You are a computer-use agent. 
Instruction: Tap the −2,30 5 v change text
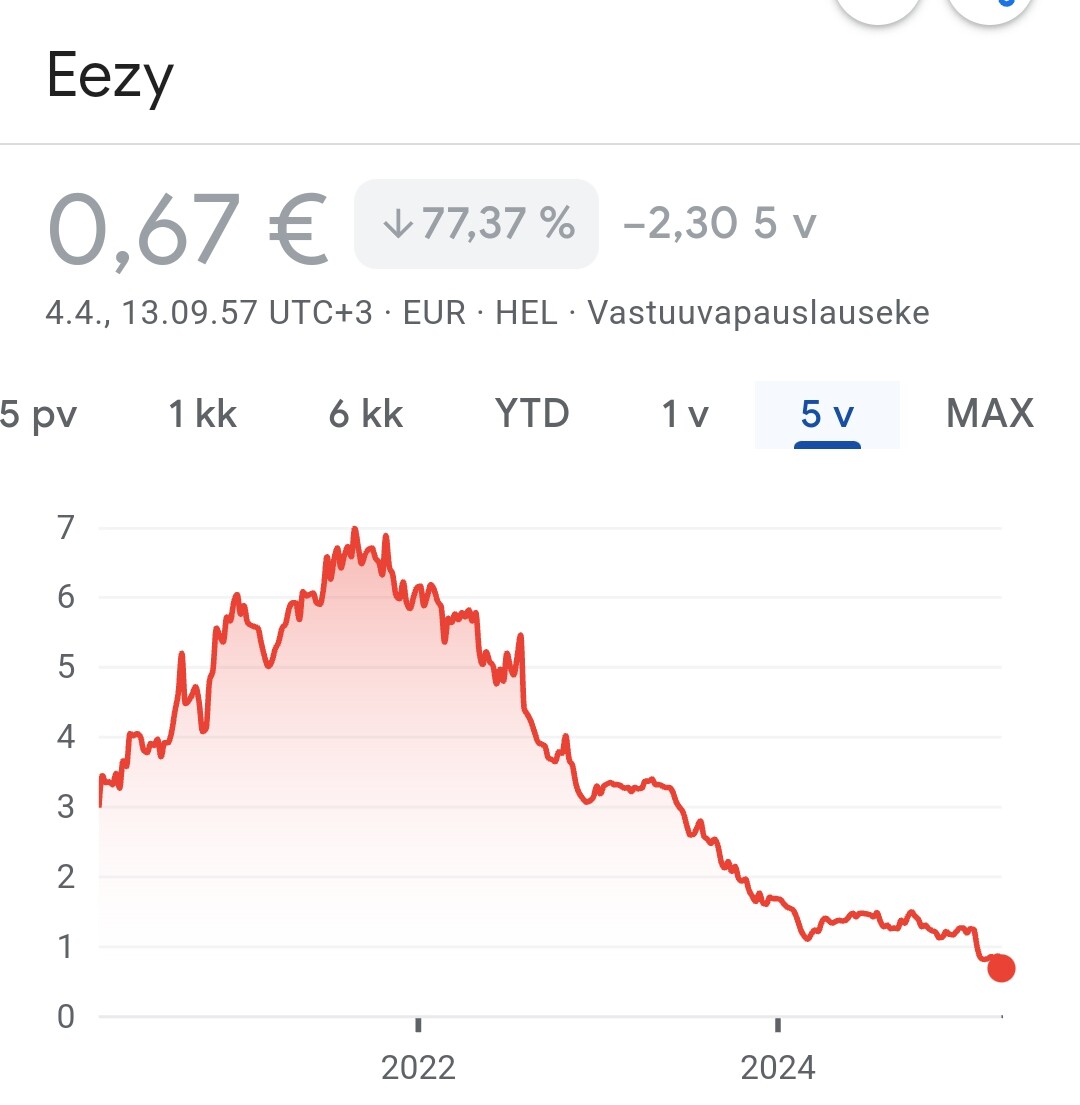click(719, 224)
